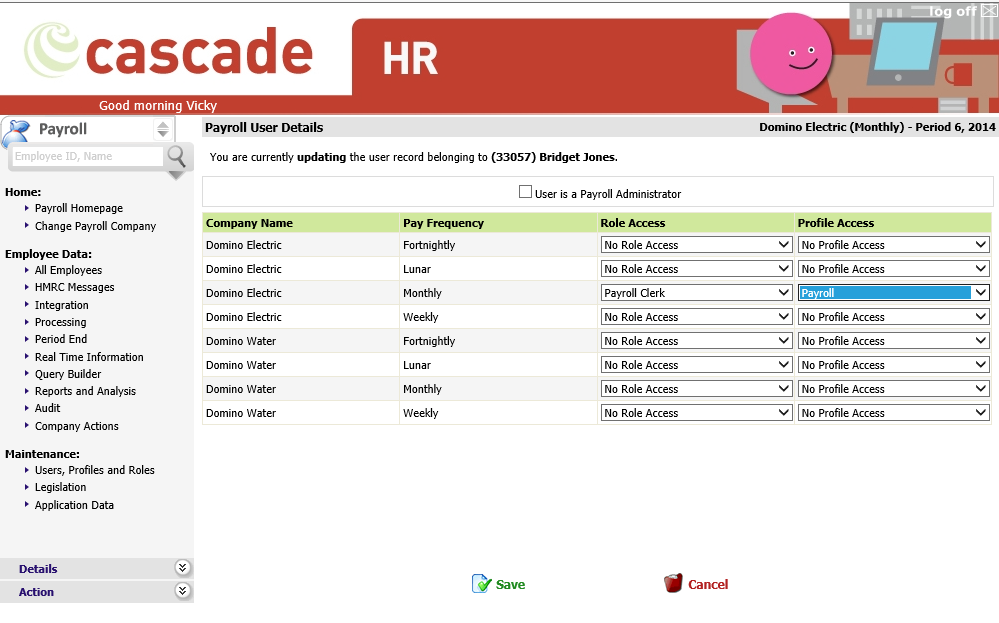The height and width of the screenshot is (623, 999).
Task: Open Real Time Information
Action: click(89, 357)
